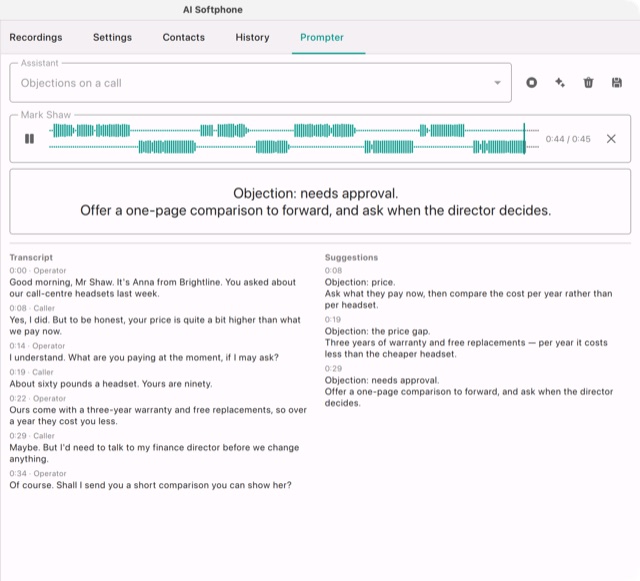Image resolution: width=640 pixels, height=581 pixels.
Task: Click the 'AI Softphone' window title
Action: click(x=213, y=10)
